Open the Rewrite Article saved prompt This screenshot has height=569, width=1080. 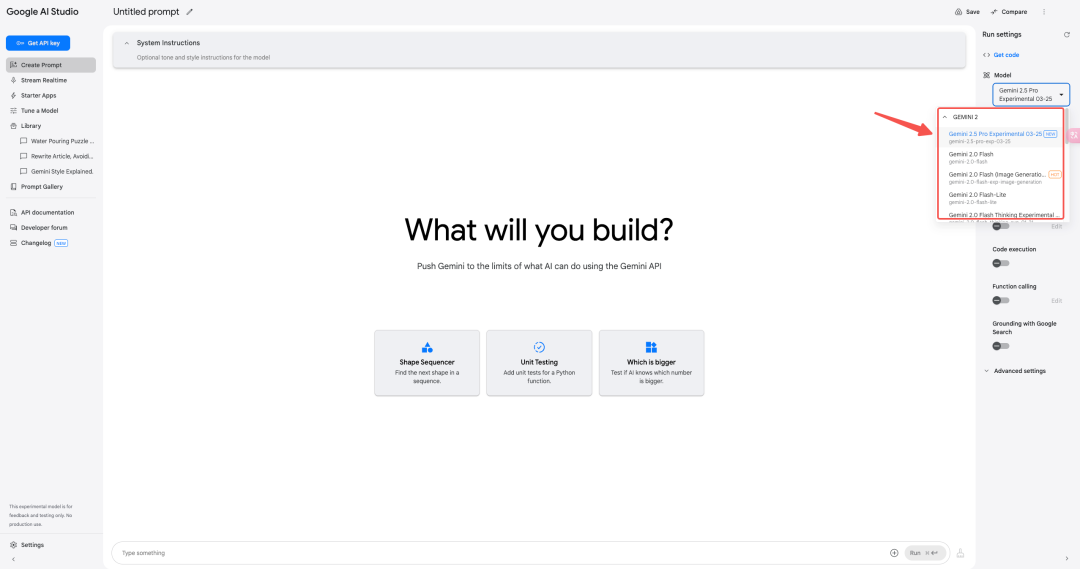56,156
